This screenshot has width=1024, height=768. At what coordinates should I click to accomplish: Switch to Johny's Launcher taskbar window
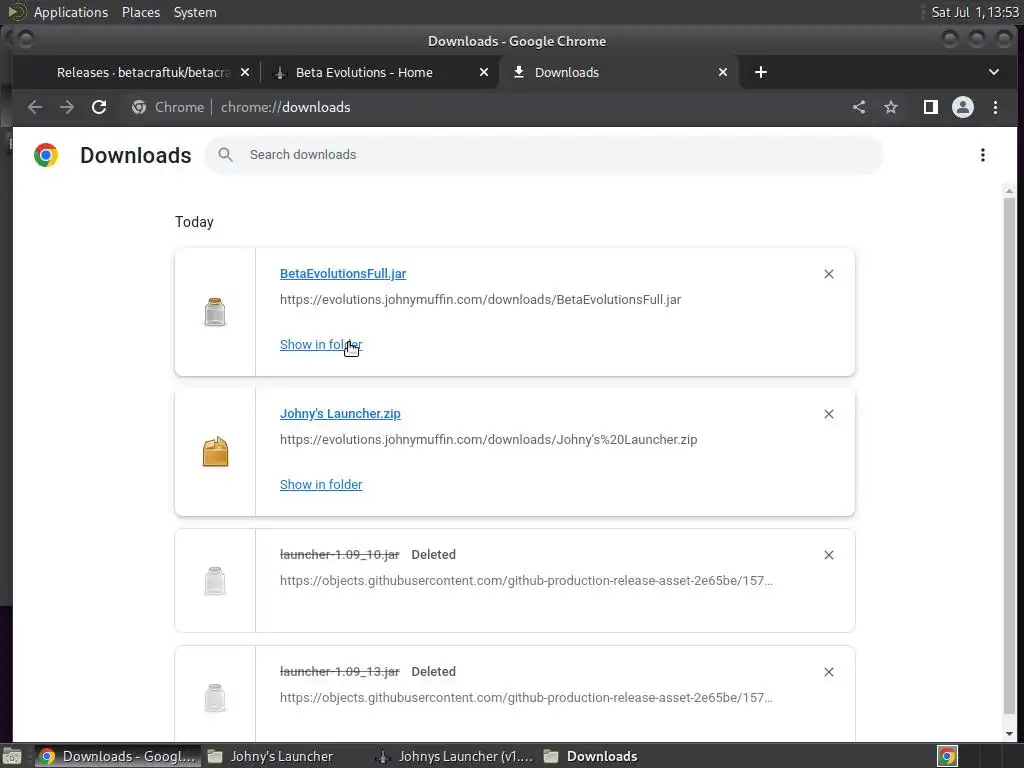point(281,756)
